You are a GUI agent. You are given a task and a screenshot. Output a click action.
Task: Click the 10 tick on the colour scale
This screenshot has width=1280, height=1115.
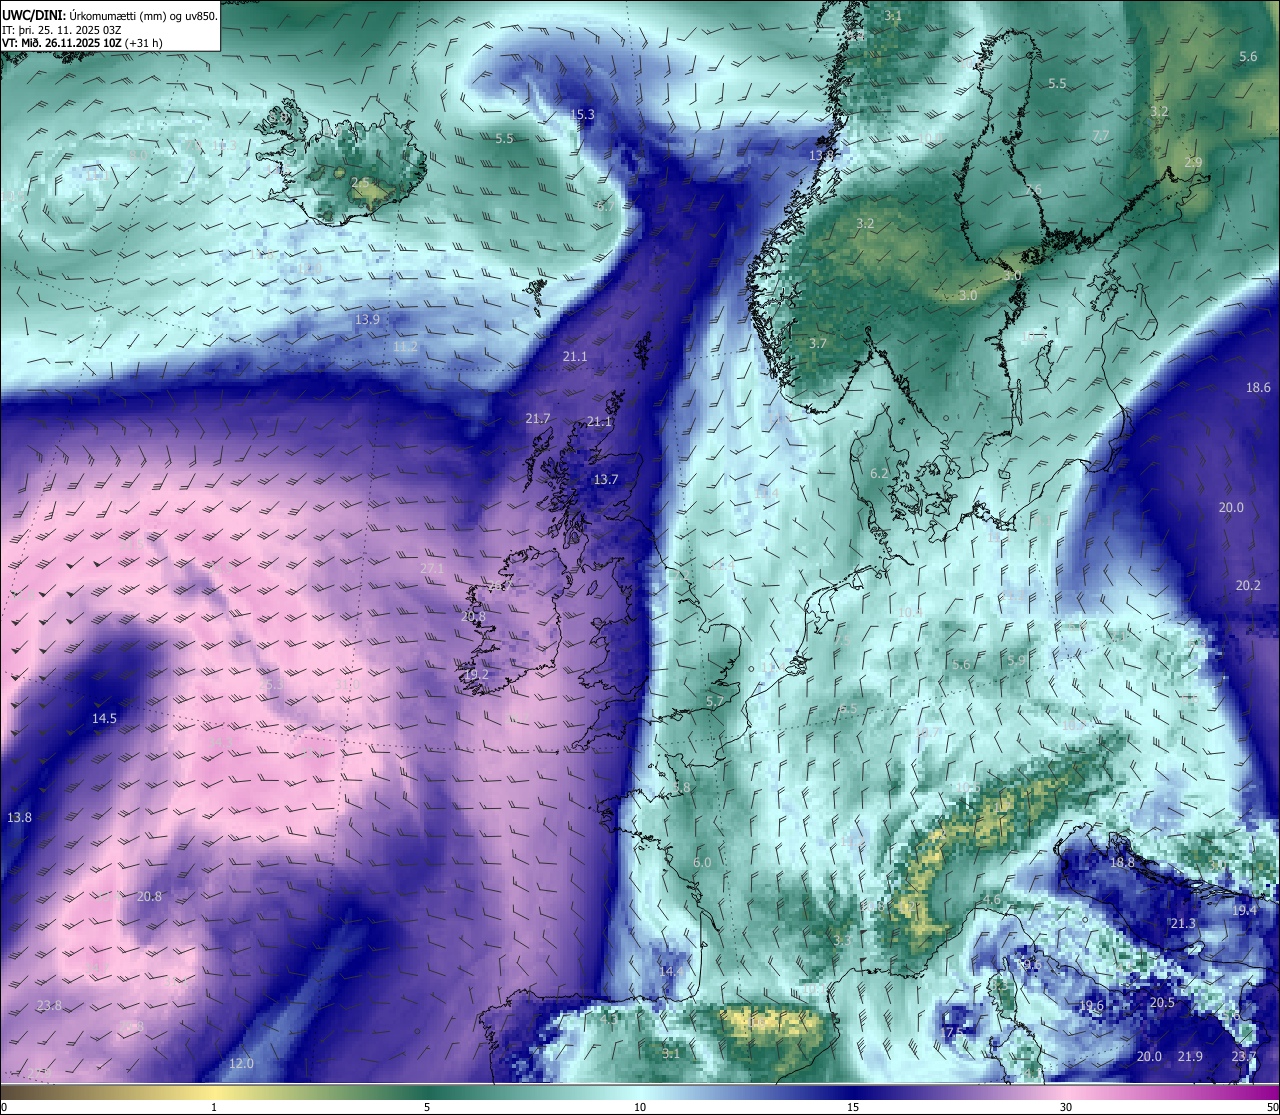640,1107
